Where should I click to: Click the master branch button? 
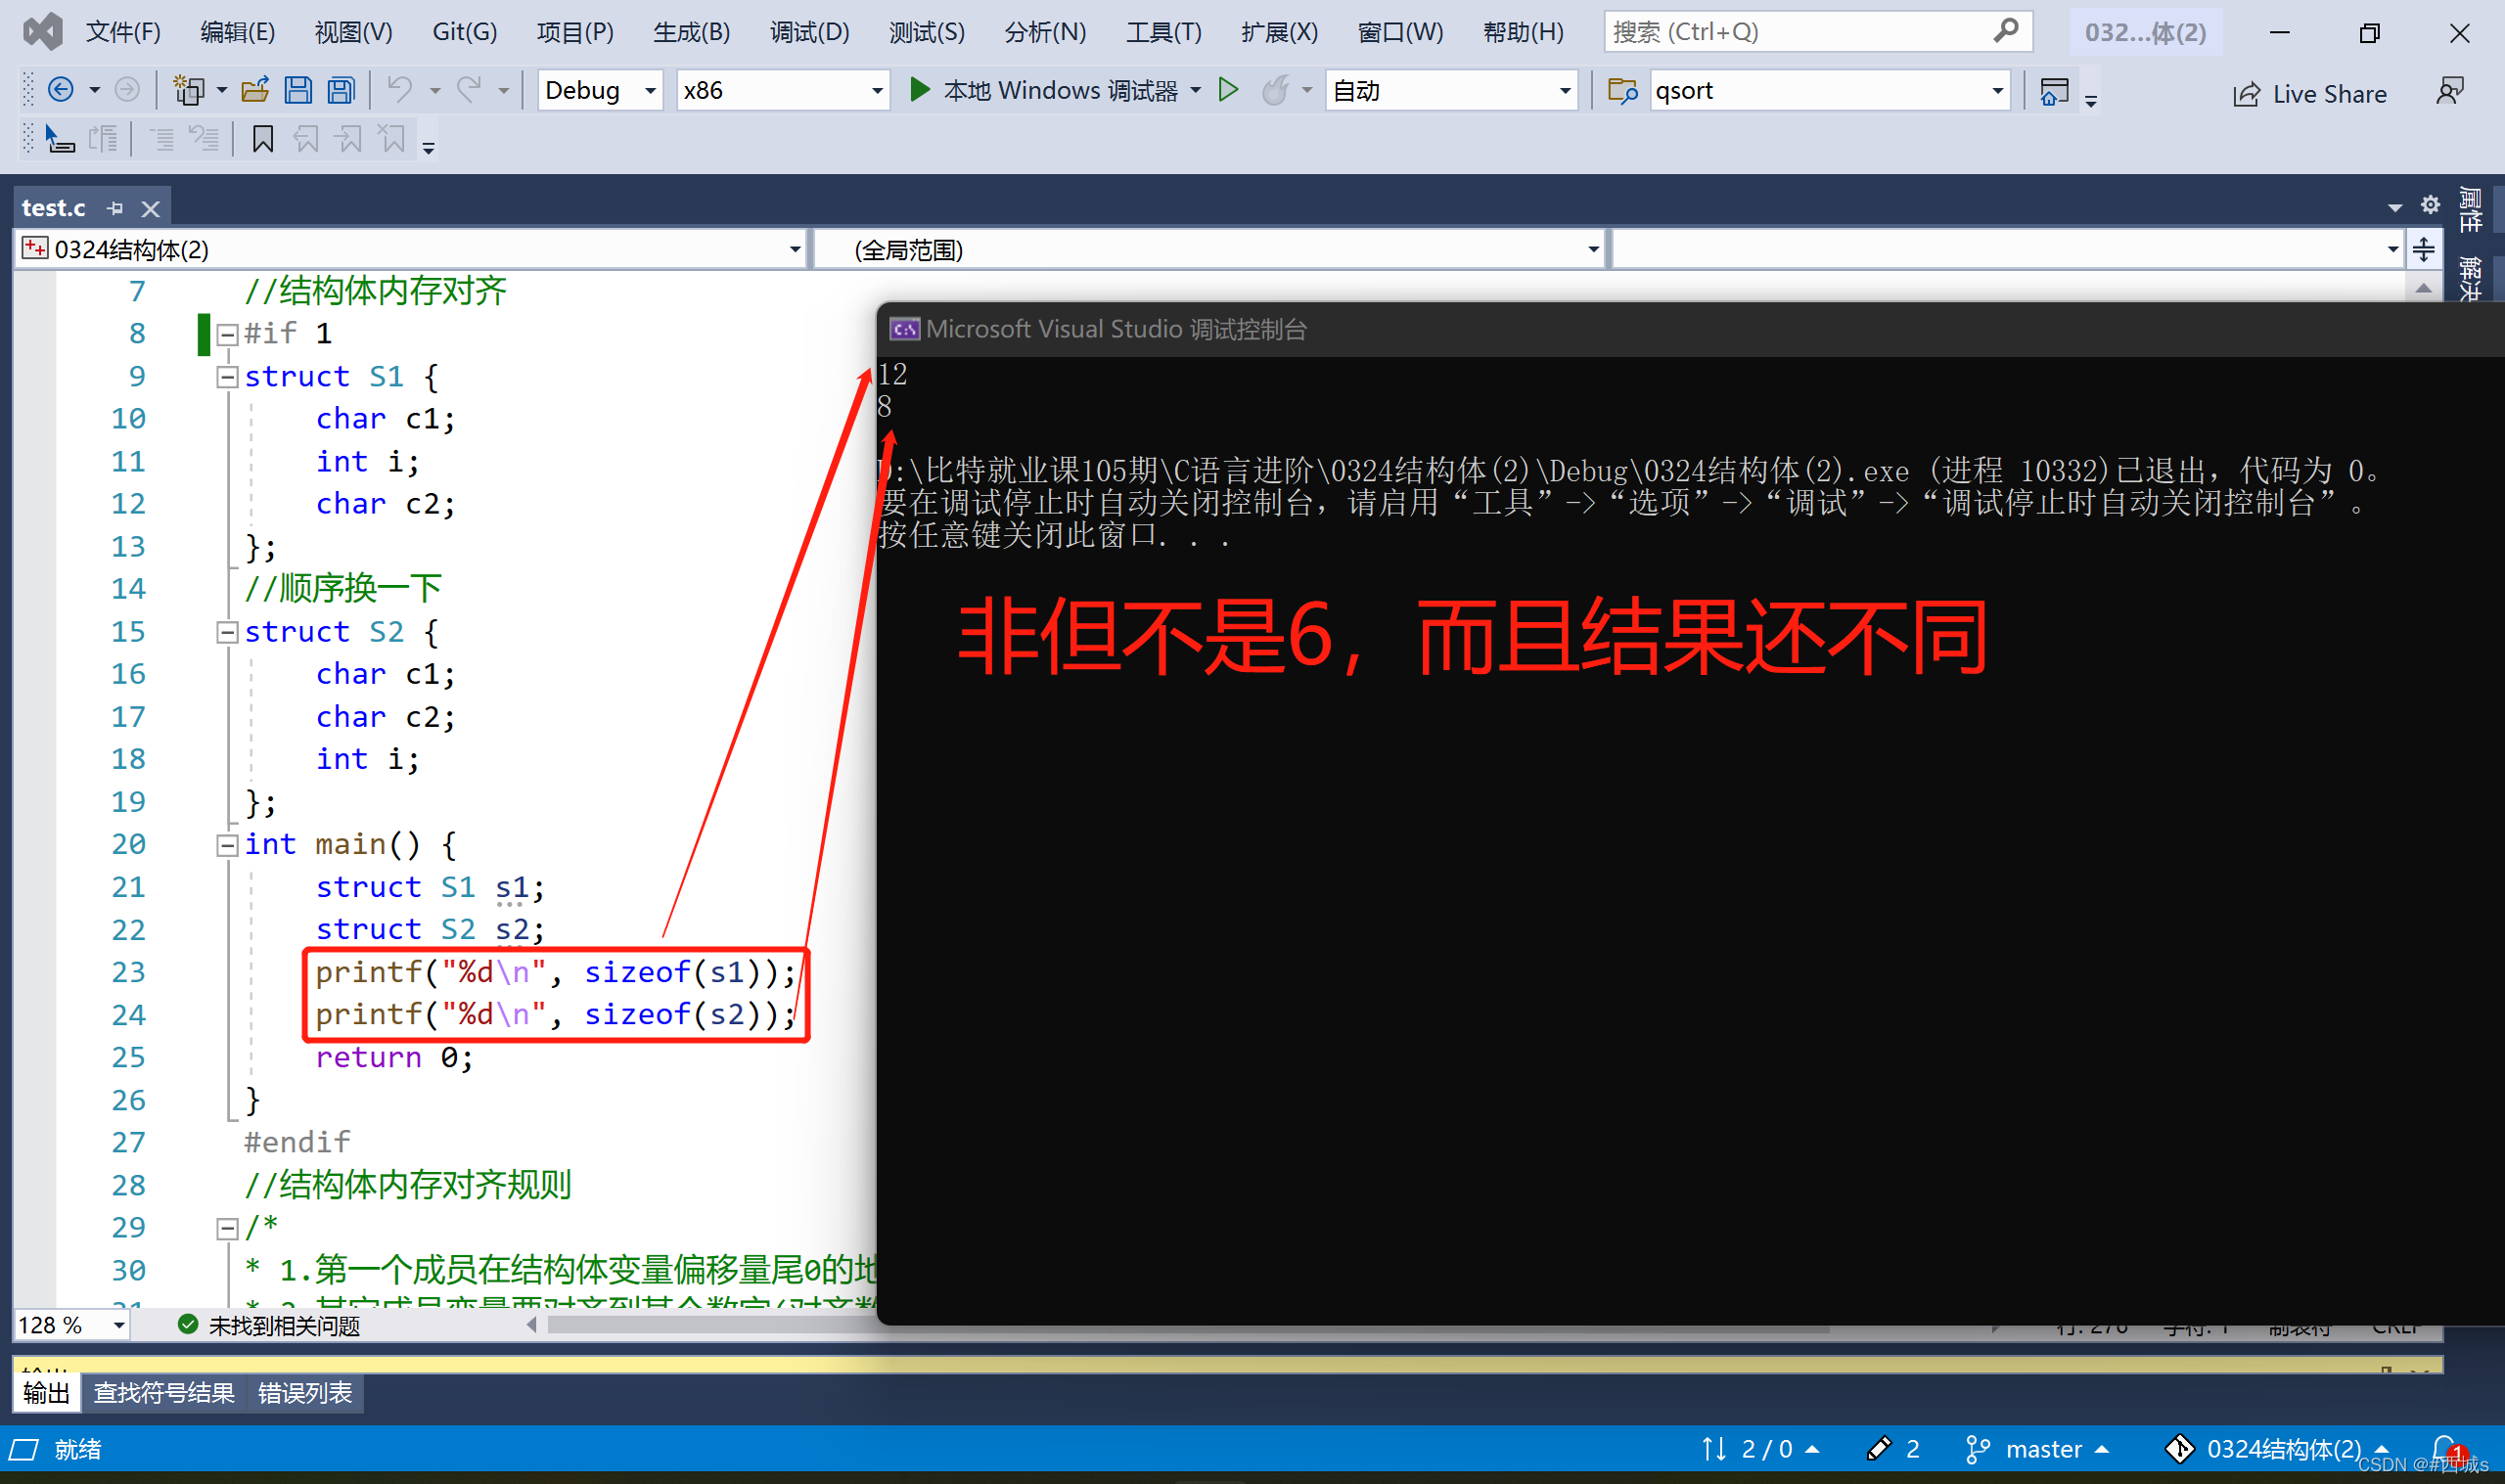click(x=2038, y=1449)
